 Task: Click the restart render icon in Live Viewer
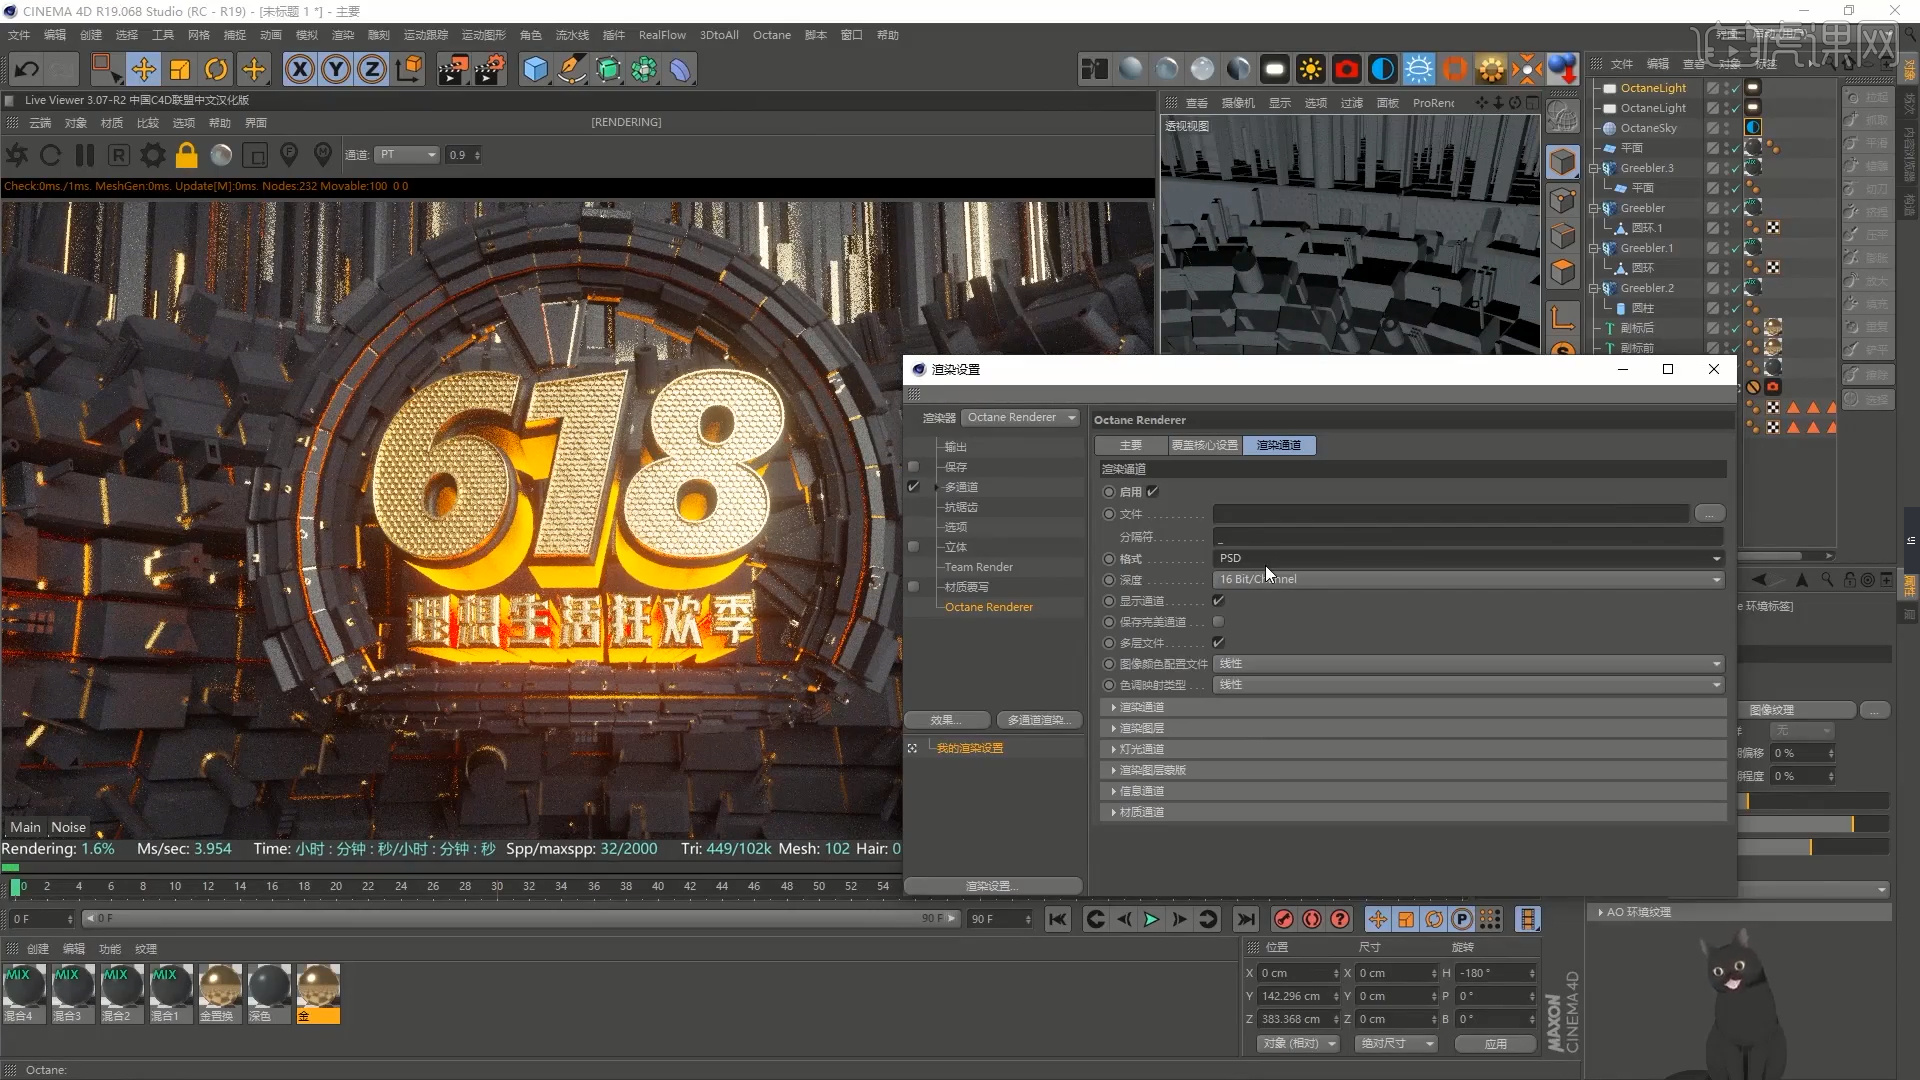(x=50, y=155)
